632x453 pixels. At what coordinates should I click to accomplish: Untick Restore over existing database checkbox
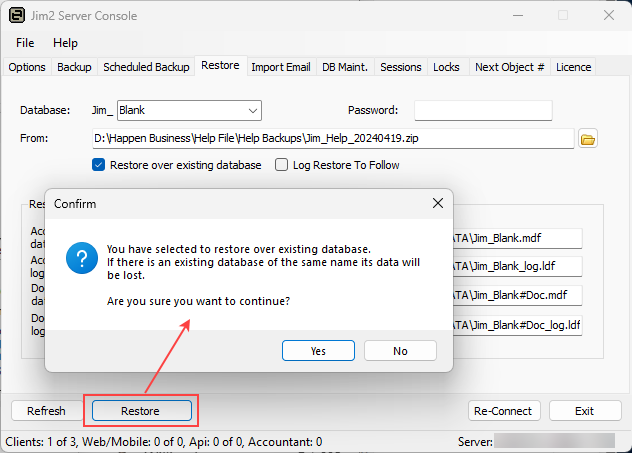coord(99,165)
